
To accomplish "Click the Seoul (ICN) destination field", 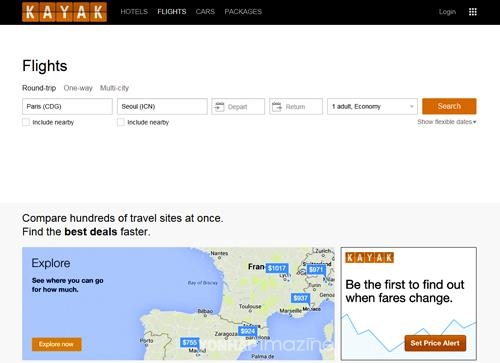I will coord(162,107).
